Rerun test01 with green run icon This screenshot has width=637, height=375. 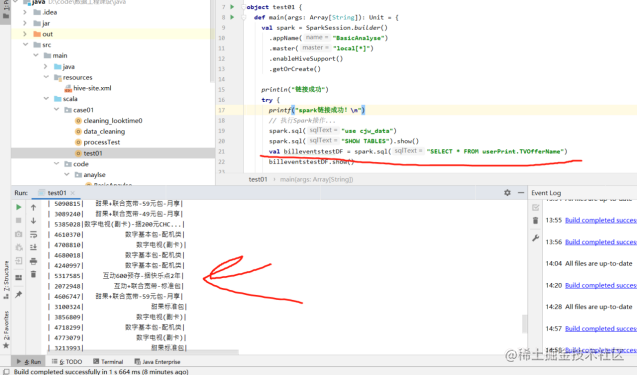[x=18, y=207]
